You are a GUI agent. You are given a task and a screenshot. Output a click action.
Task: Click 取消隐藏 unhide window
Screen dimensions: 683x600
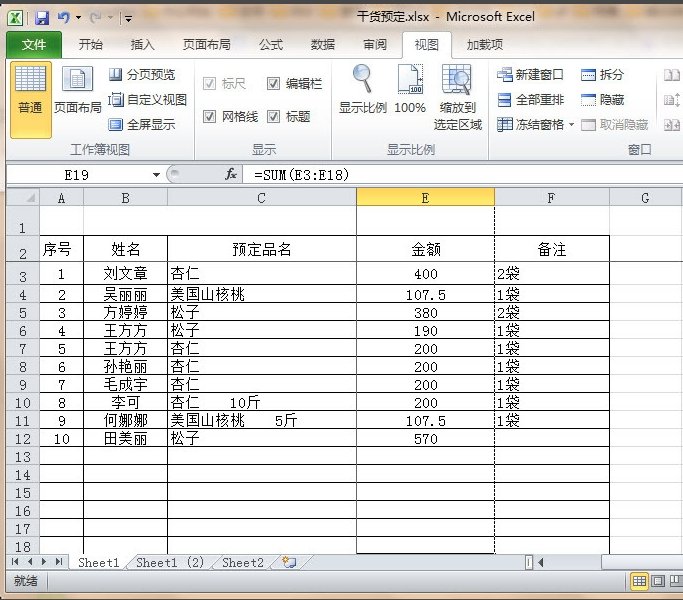615,125
